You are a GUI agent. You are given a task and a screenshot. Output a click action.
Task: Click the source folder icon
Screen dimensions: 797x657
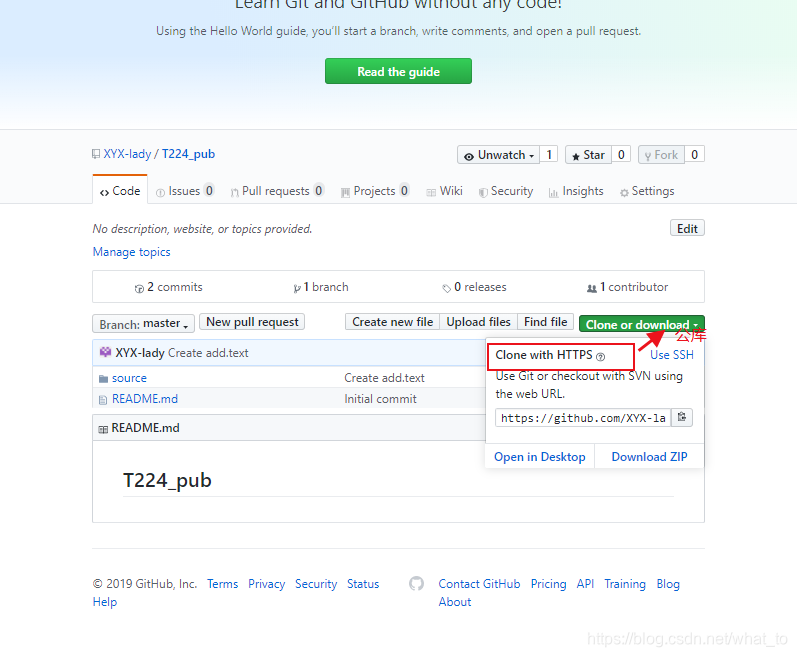(103, 379)
